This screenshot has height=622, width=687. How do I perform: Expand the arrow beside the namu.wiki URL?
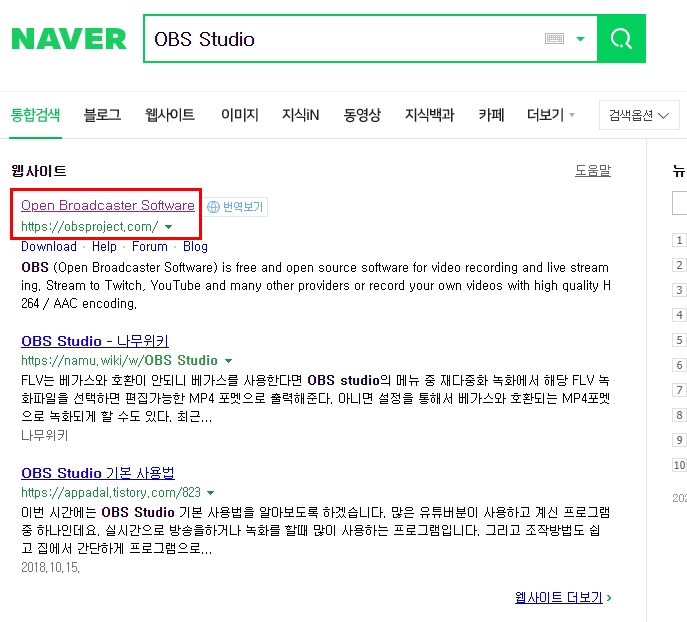click(228, 361)
